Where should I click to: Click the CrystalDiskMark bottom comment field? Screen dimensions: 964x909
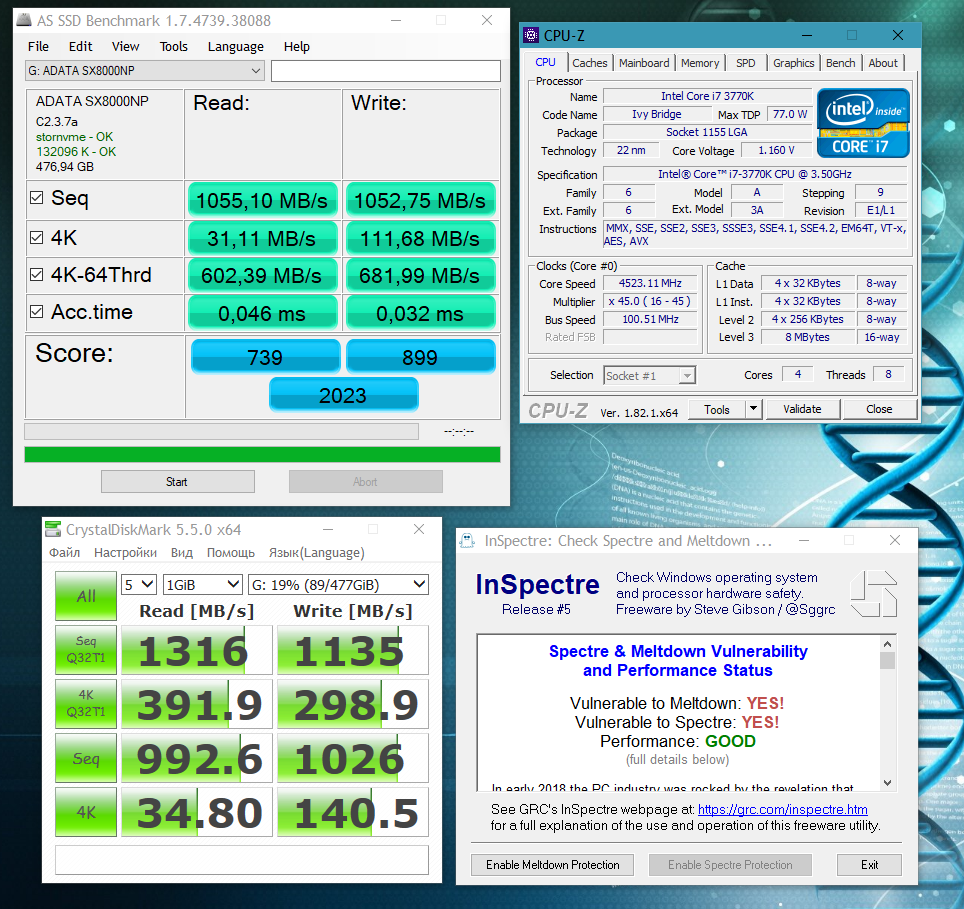pyautogui.click(x=242, y=860)
